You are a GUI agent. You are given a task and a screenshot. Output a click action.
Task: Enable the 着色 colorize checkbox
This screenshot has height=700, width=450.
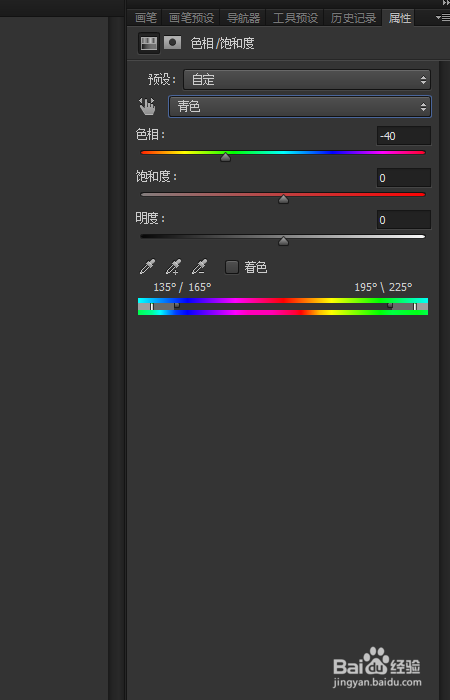point(232,267)
